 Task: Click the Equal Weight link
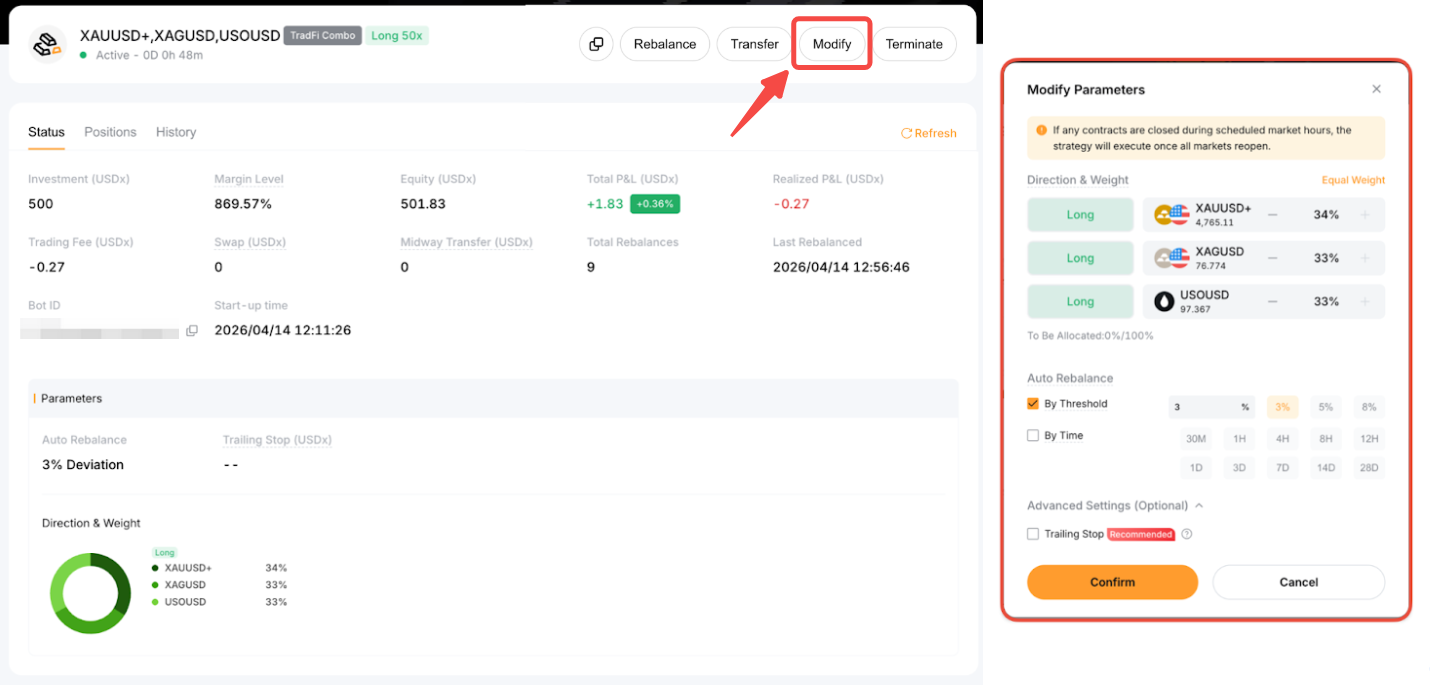(x=1353, y=181)
